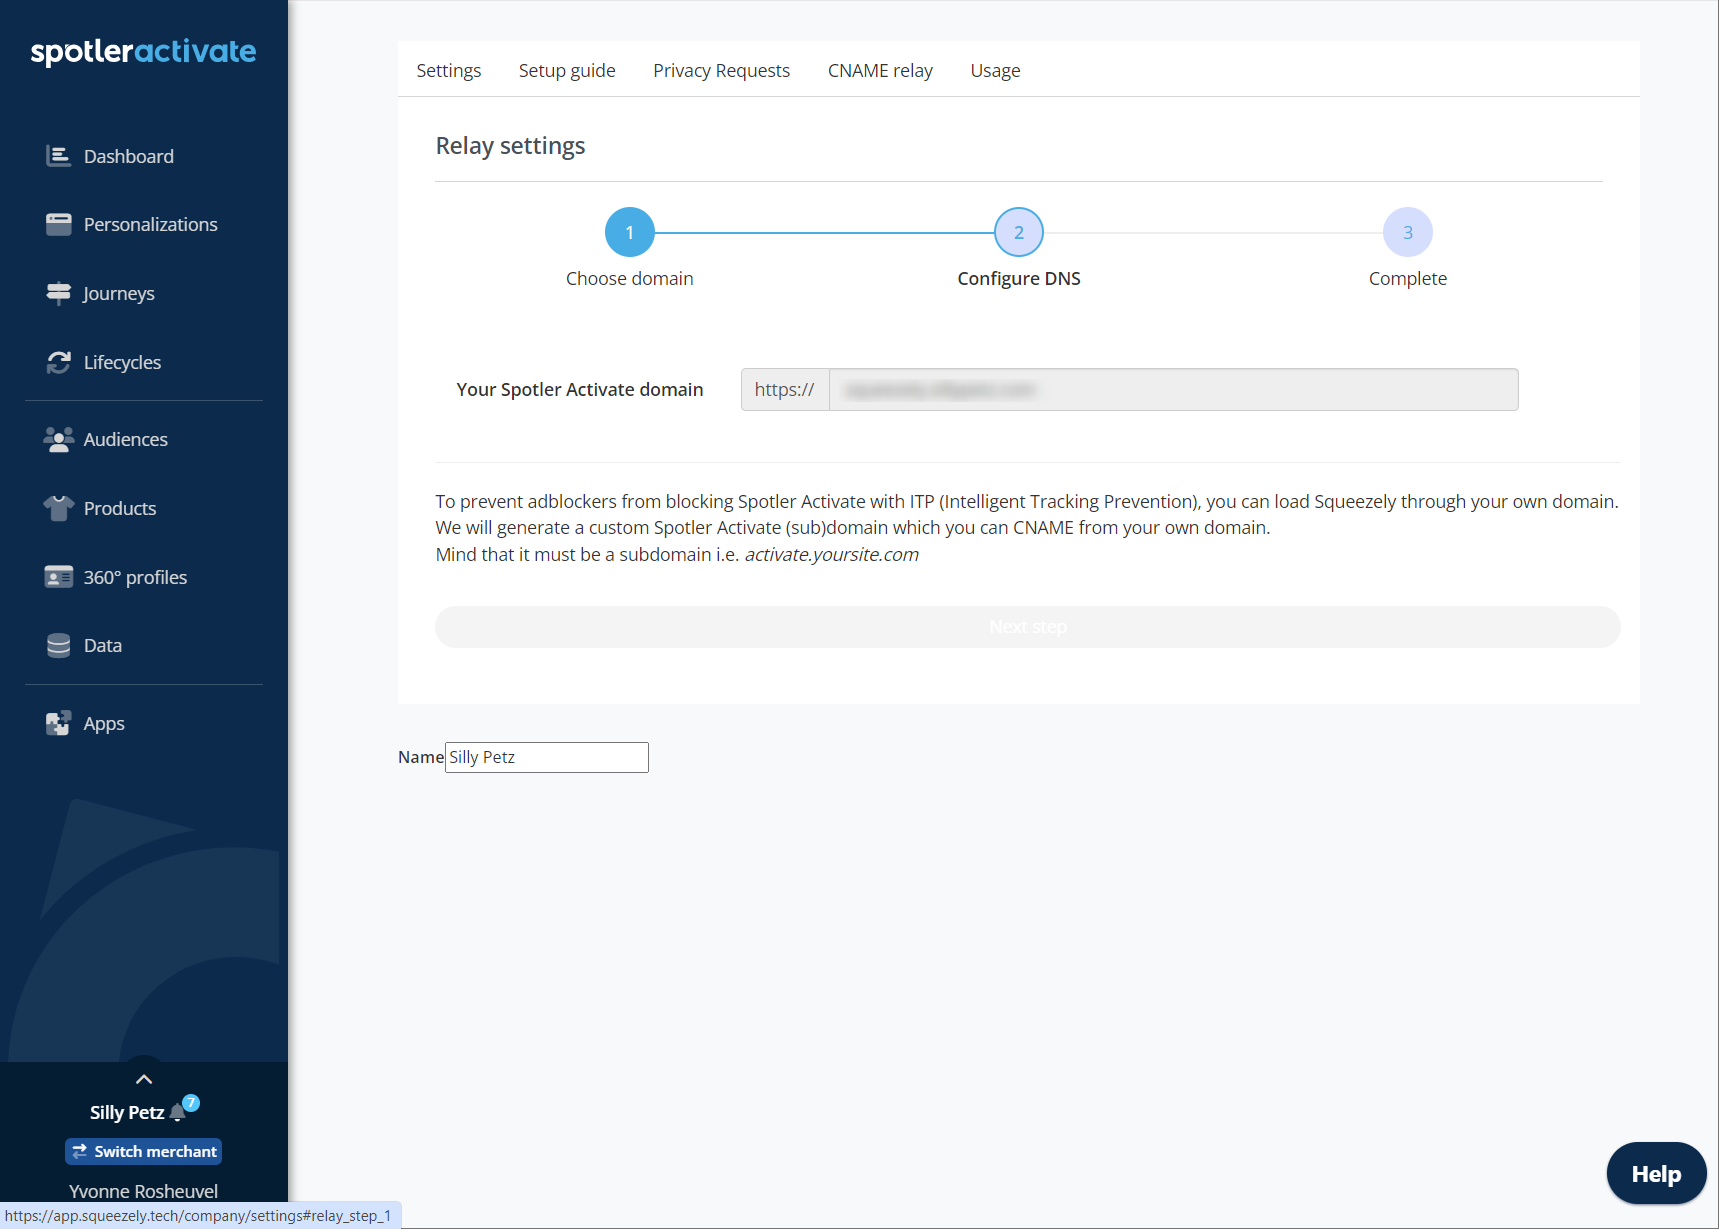This screenshot has width=1719, height=1229.
Task: Click the Spotler Activate domain field
Action: [x=1173, y=389]
